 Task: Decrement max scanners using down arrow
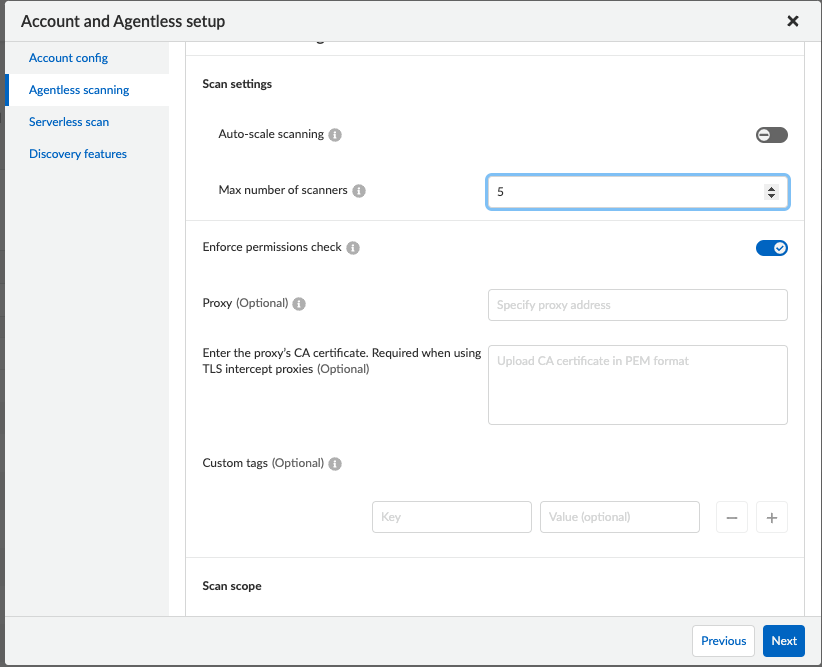[771, 196]
